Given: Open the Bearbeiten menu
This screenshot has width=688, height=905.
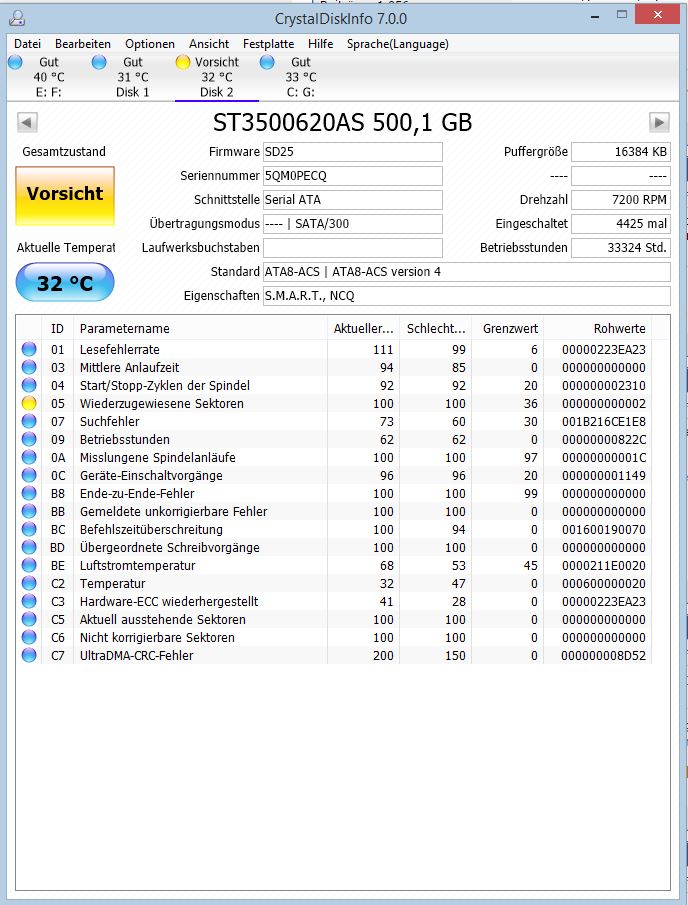Looking at the screenshot, I should click(x=83, y=44).
